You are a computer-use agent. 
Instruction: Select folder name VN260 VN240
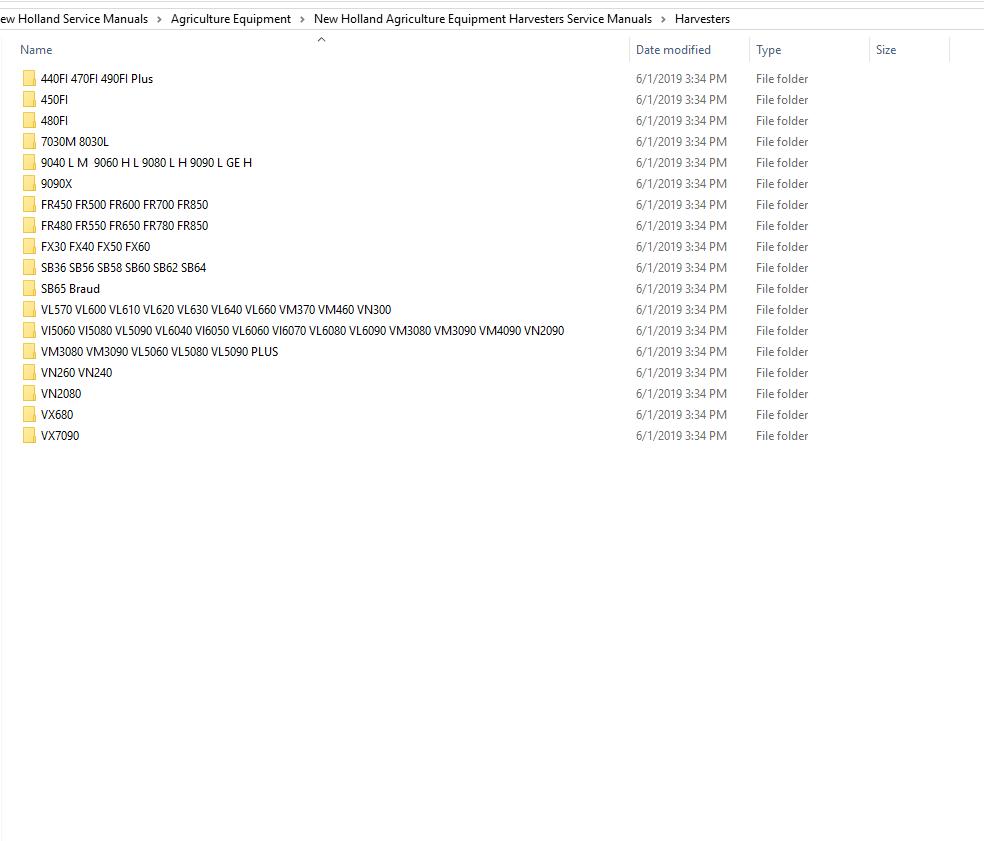77,373
